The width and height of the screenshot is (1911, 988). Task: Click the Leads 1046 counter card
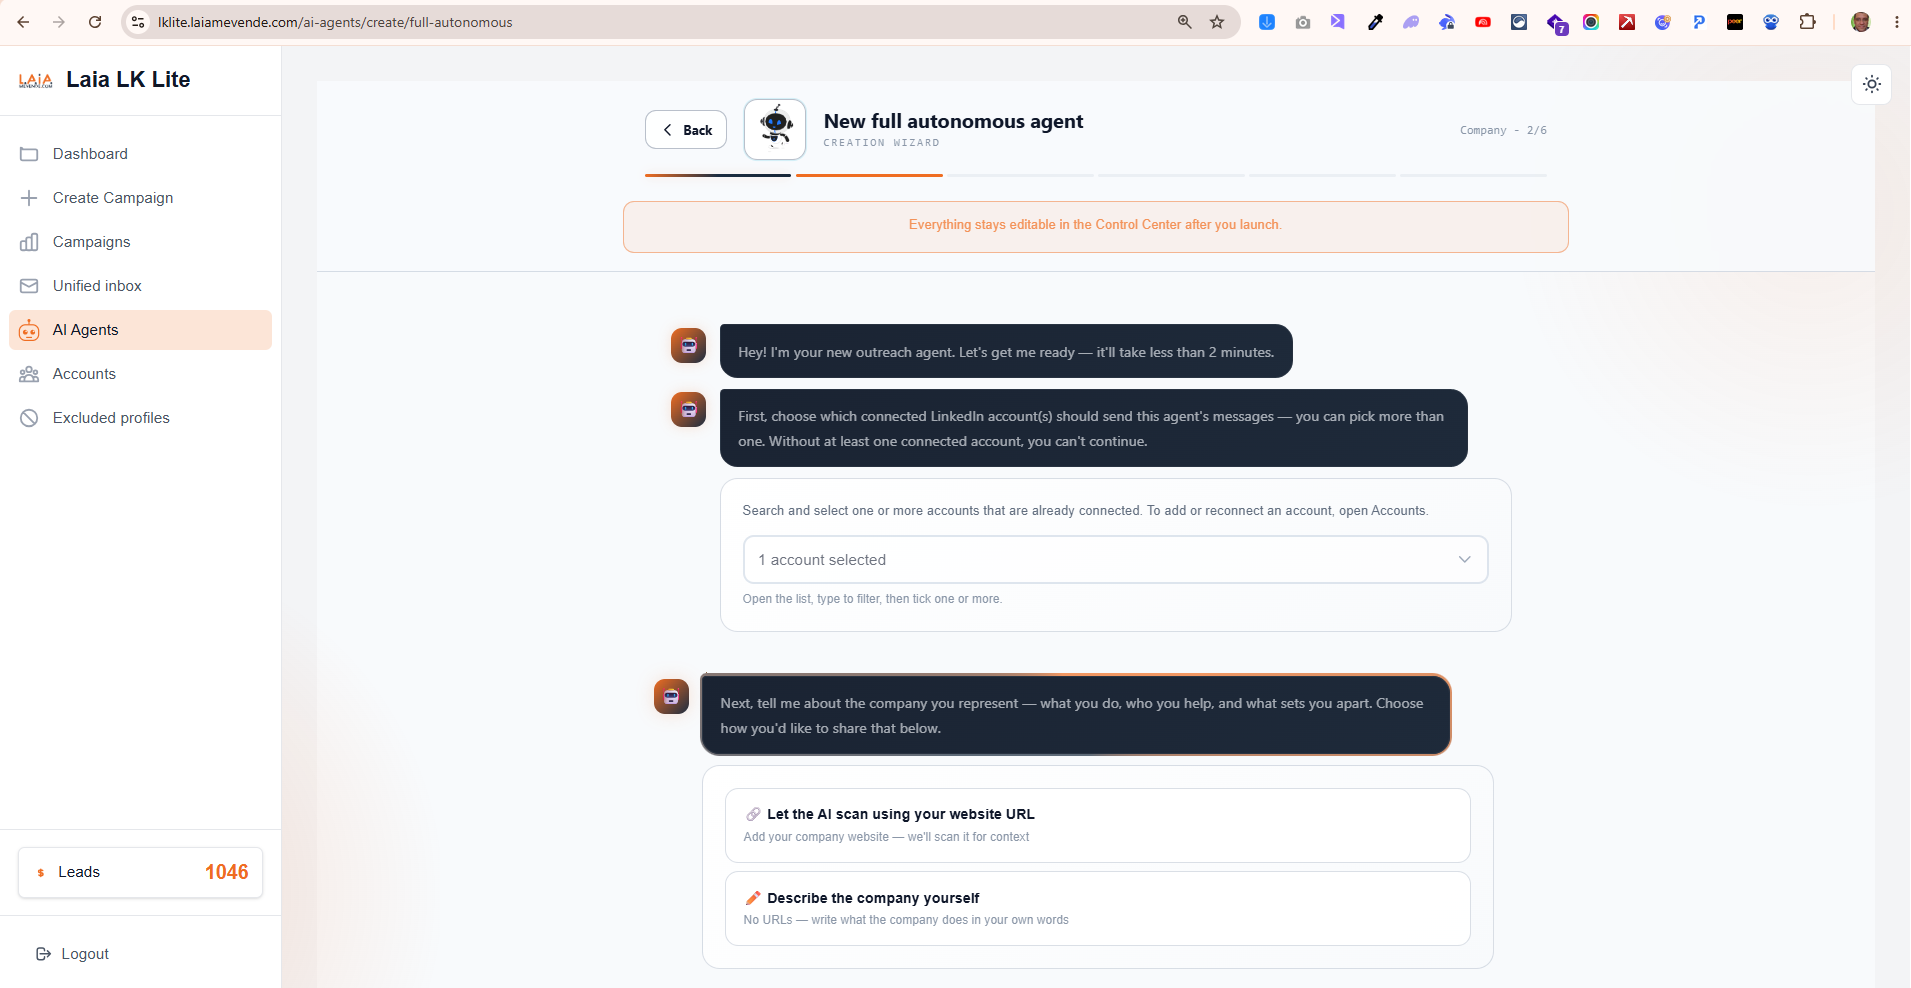(x=140, y=872)
